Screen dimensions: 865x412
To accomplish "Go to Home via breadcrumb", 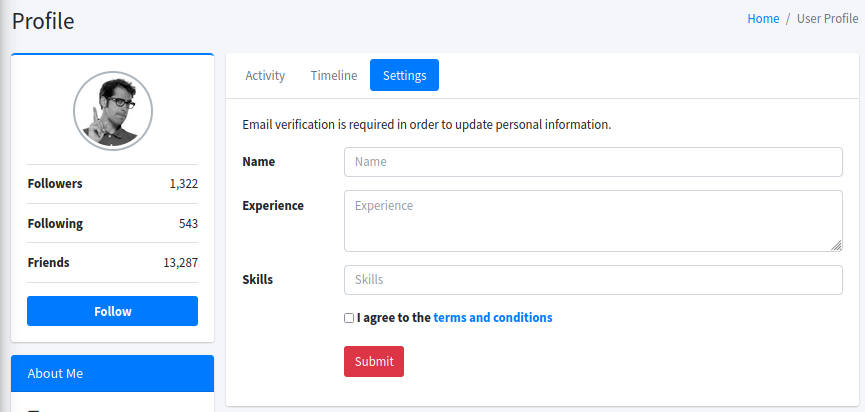I will pyautogui.click(x=763, y=19).
